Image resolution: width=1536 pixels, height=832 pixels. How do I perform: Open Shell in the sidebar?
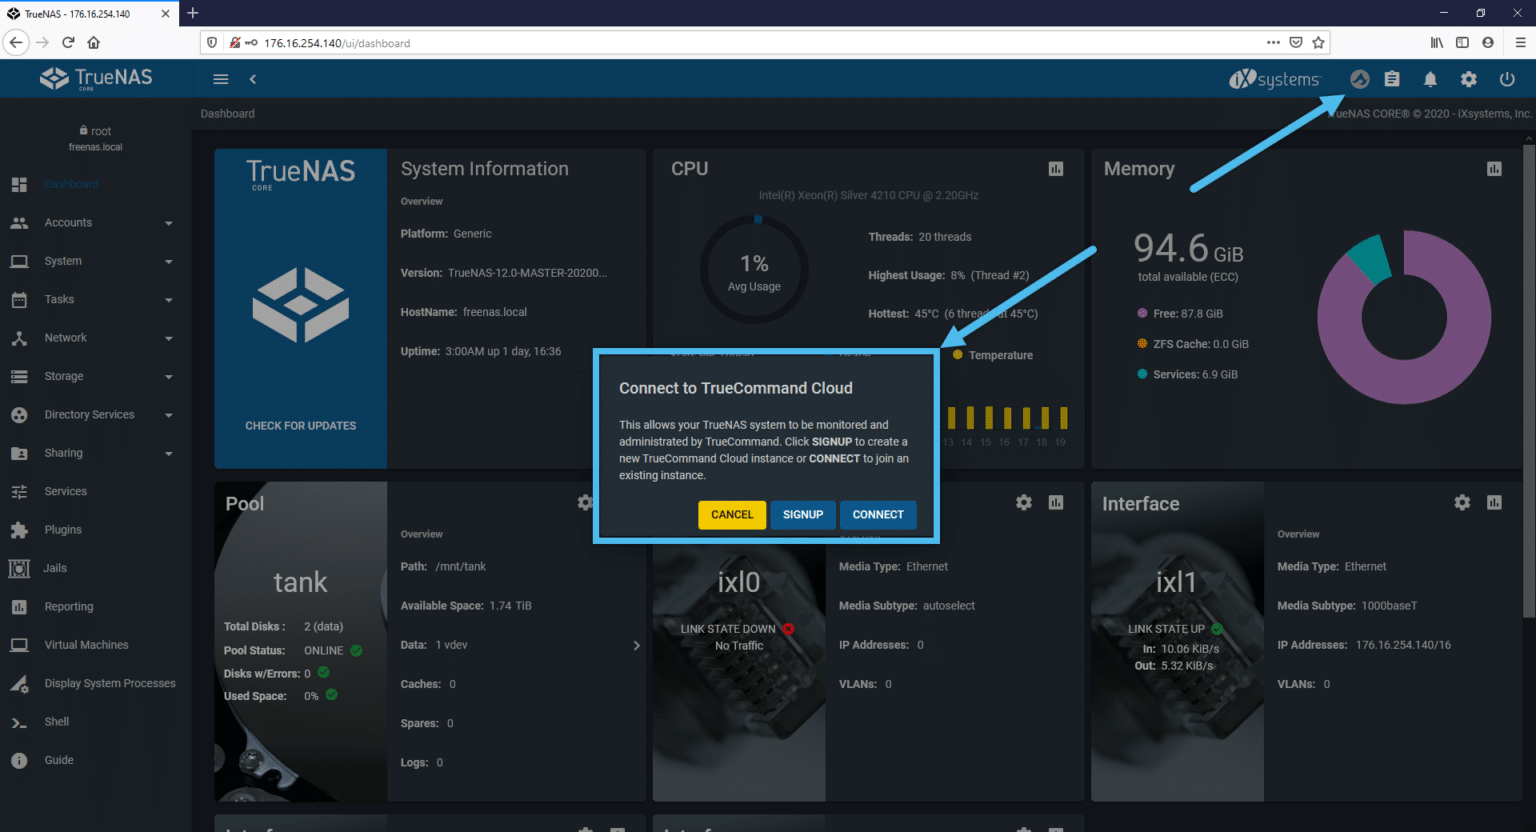[x=96, y=722]
